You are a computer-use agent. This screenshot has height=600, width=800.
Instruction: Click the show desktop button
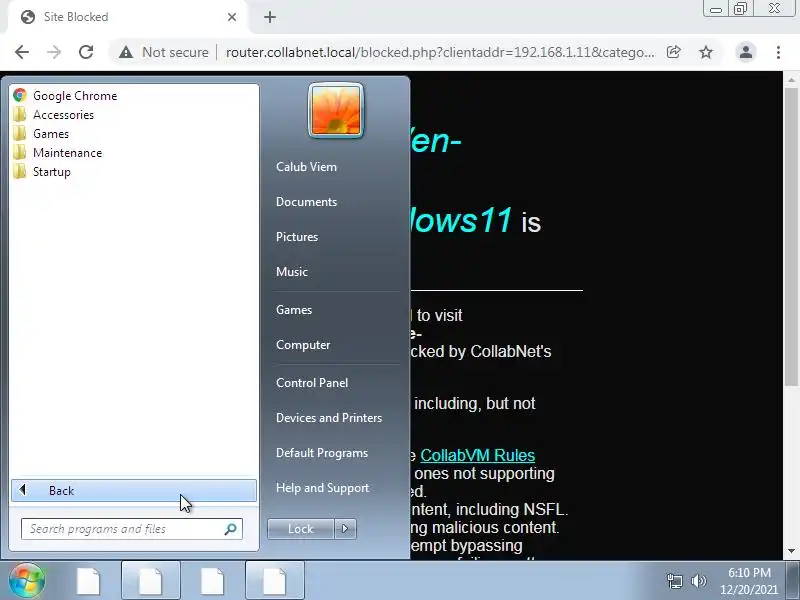pyautogui.click(x=792, y=581)
